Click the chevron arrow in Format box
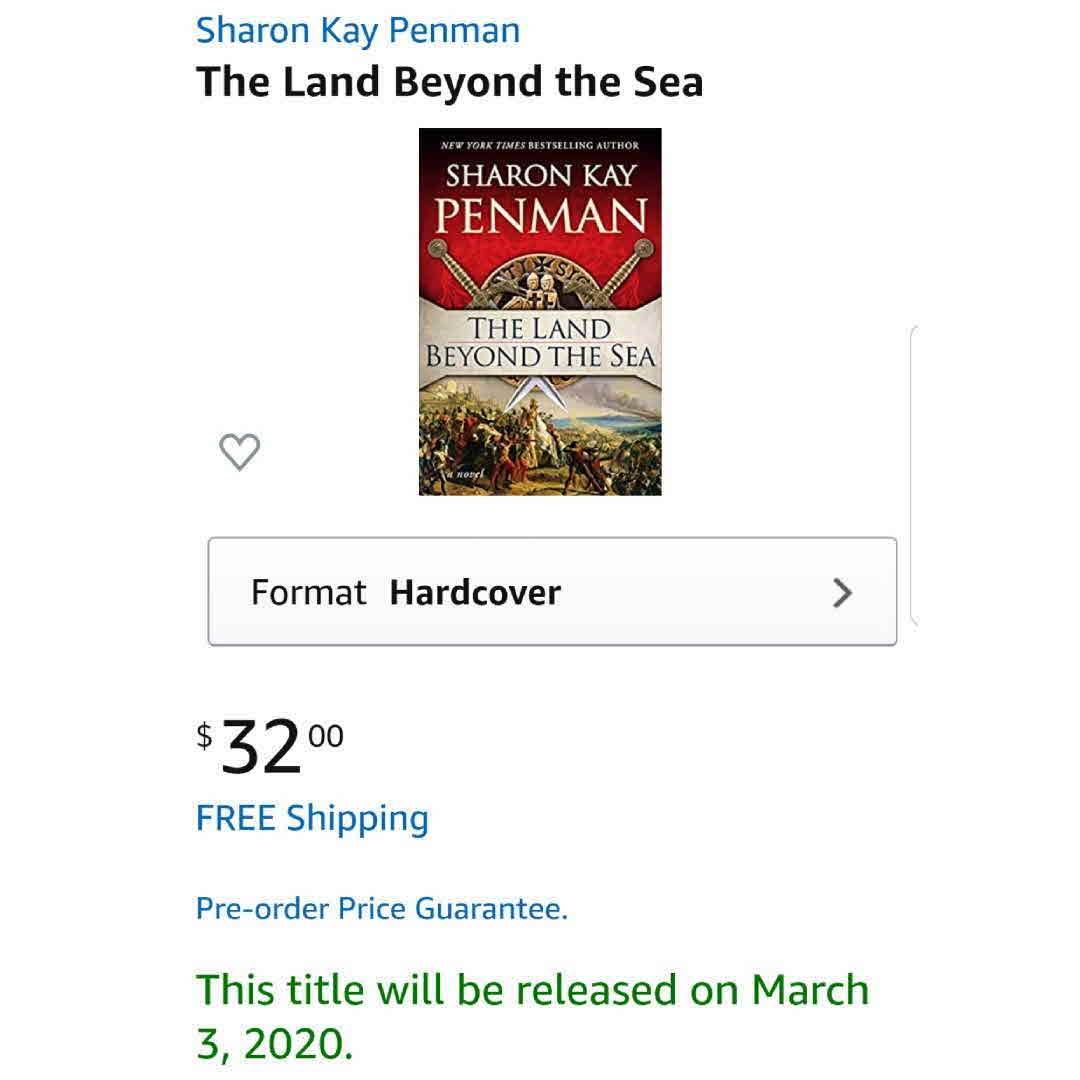The width and height of the screenshot is (1080, 1080). pos(842,593)
